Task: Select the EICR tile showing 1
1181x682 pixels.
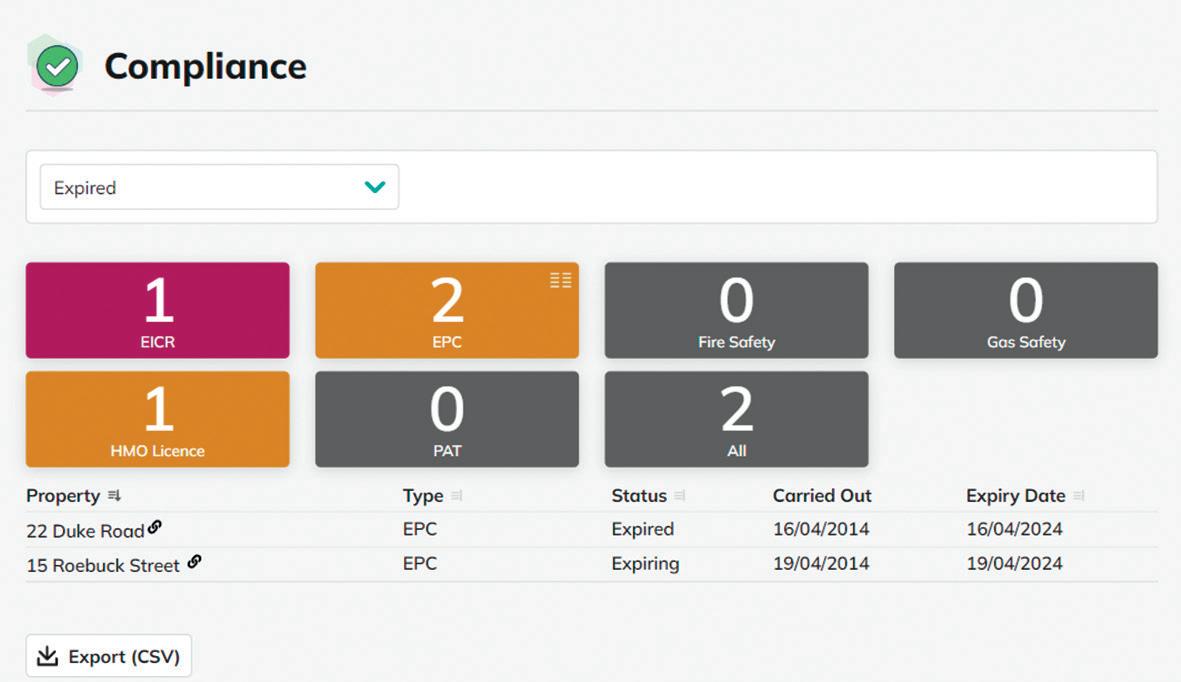Action: click(x=157, y=310)
